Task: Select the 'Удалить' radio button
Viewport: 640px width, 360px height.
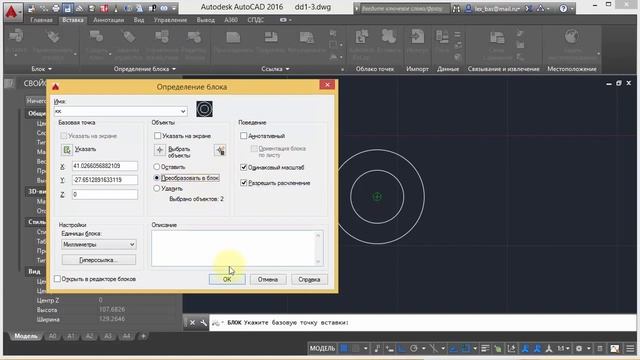Action: pyautogui.click(x=156, y=188)
